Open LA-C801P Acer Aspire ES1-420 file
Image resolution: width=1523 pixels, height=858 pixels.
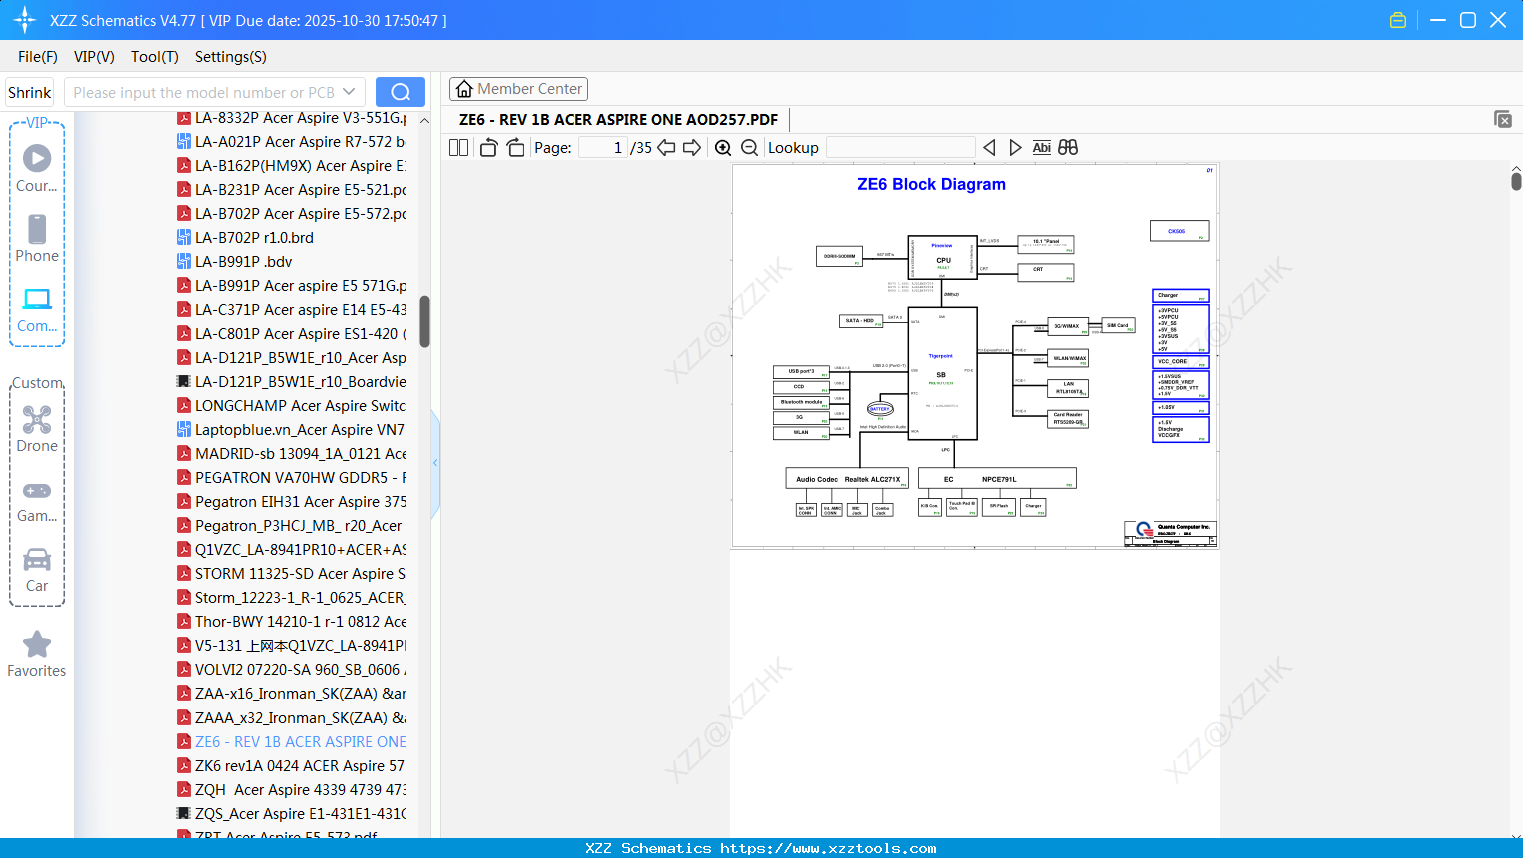point(292,334)
